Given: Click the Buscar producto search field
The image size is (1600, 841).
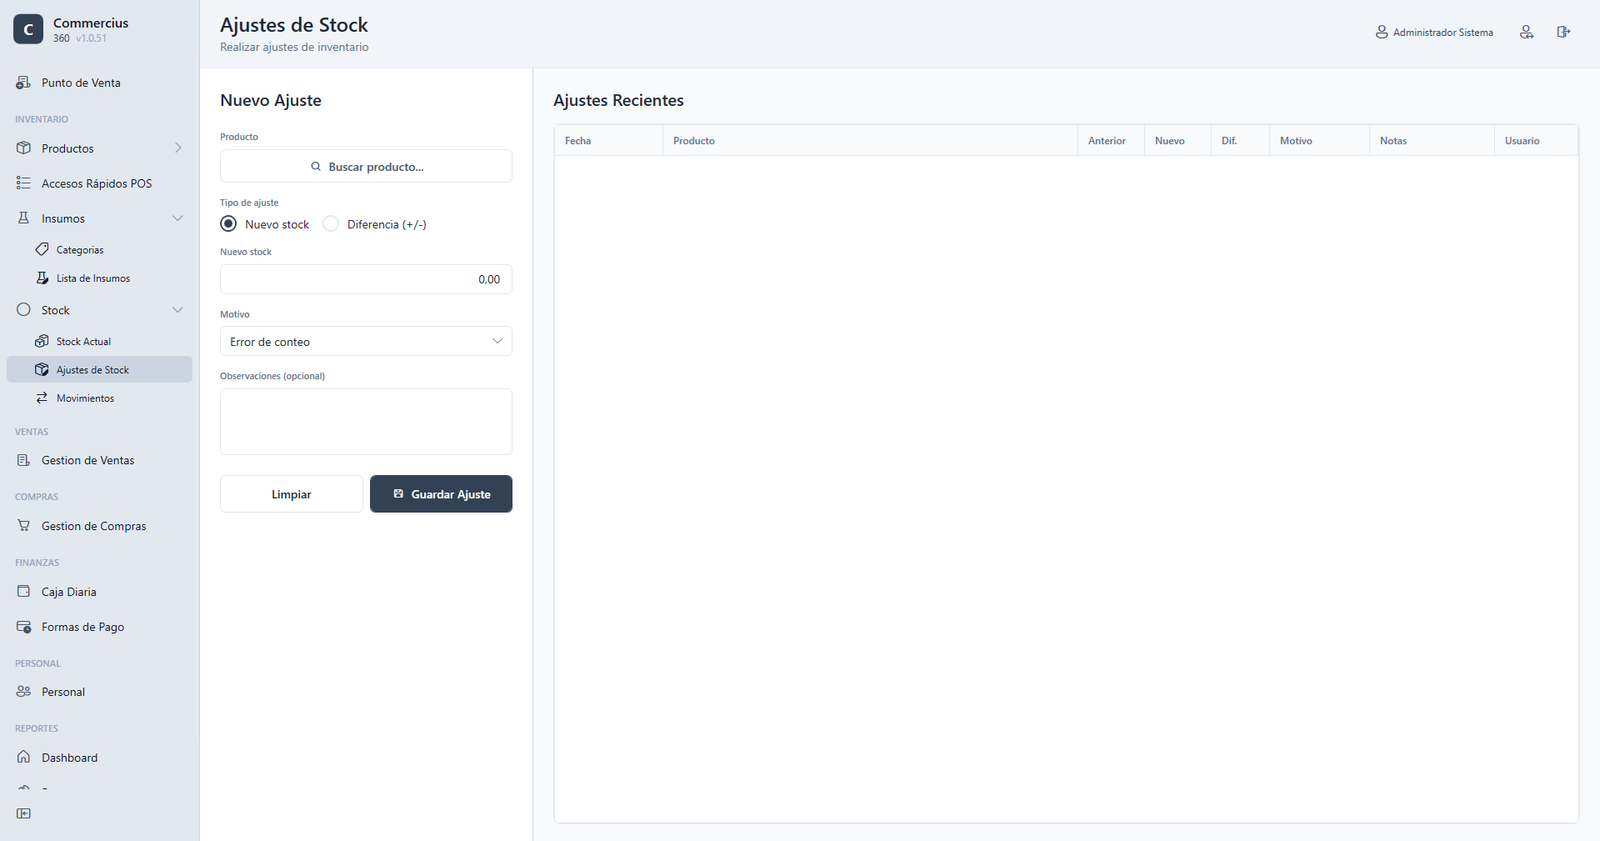Looking at the screenshot, I should [366, 166].
